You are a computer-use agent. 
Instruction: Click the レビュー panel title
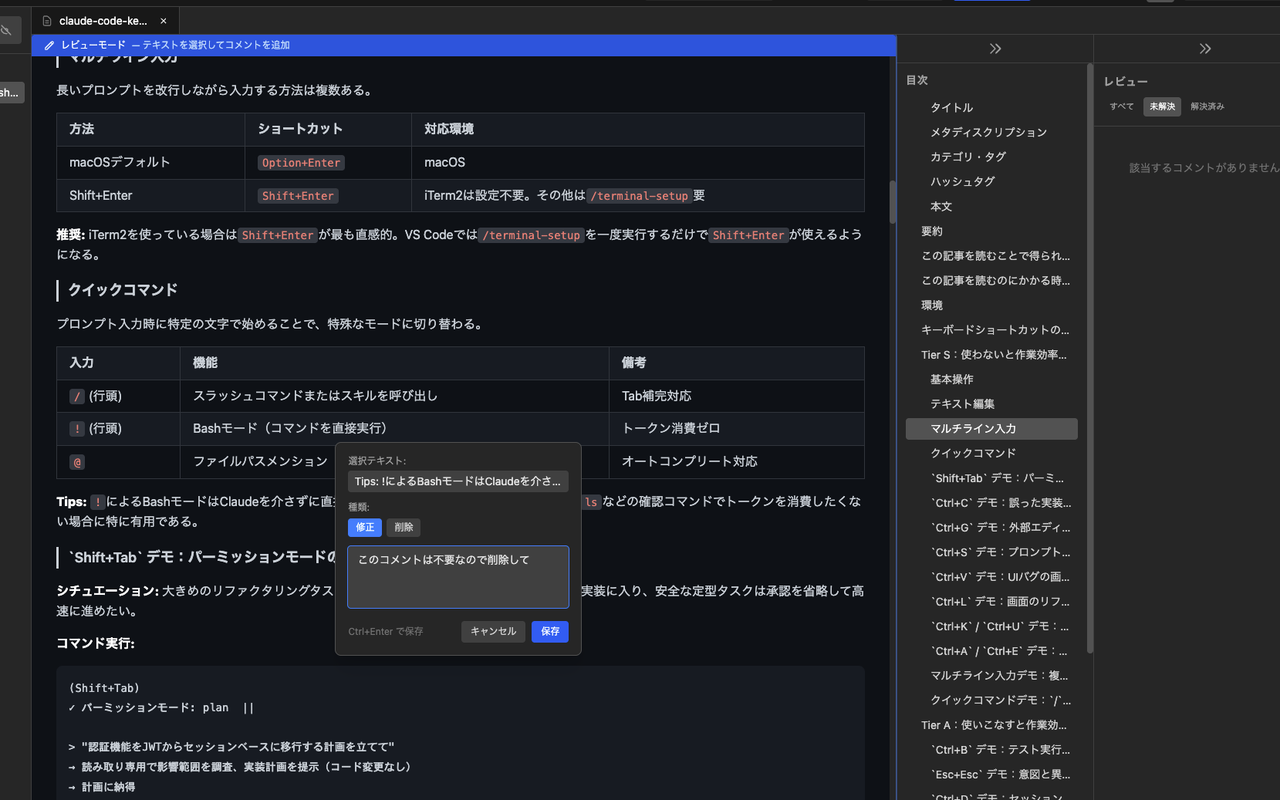pyautogui.click(x=1126, y=82)
